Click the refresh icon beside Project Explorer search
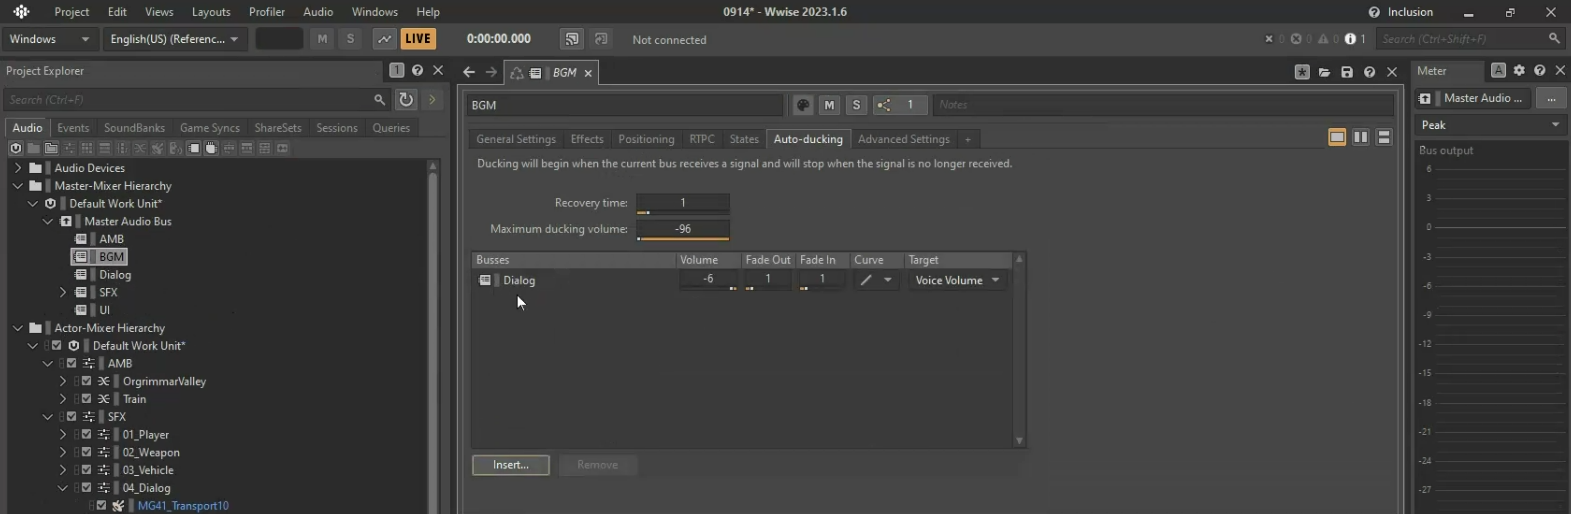 pyautogui.click(x=406, y=99)
